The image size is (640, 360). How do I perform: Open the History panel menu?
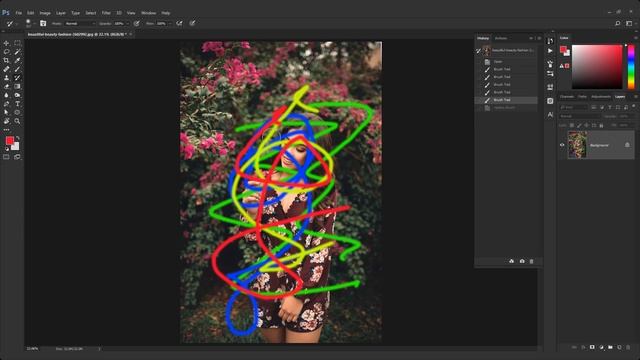(x=539, y=38)
